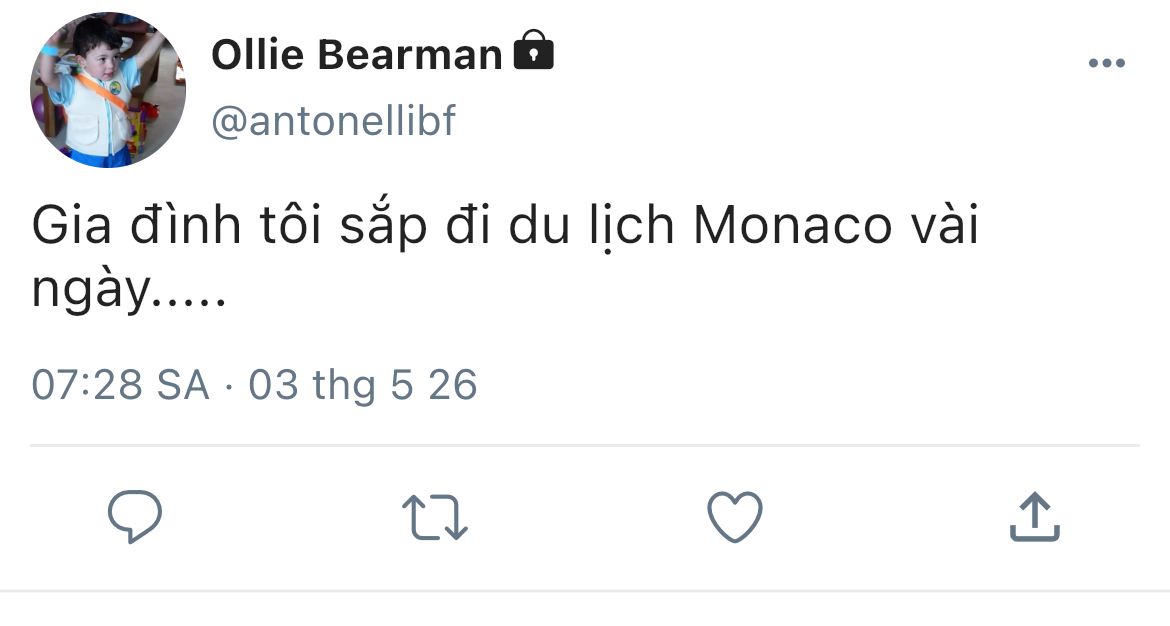Click the date "03 thg 5 26"
The width and height of the screenshot is (1170, 626).
click(x=363, y=385)
